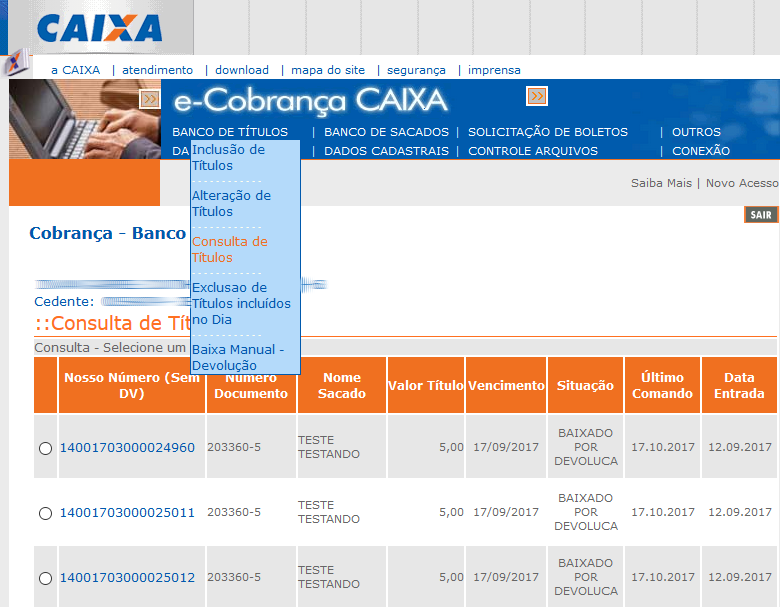
Task: Click Novo Acesso link
Action: coord(742,183)
